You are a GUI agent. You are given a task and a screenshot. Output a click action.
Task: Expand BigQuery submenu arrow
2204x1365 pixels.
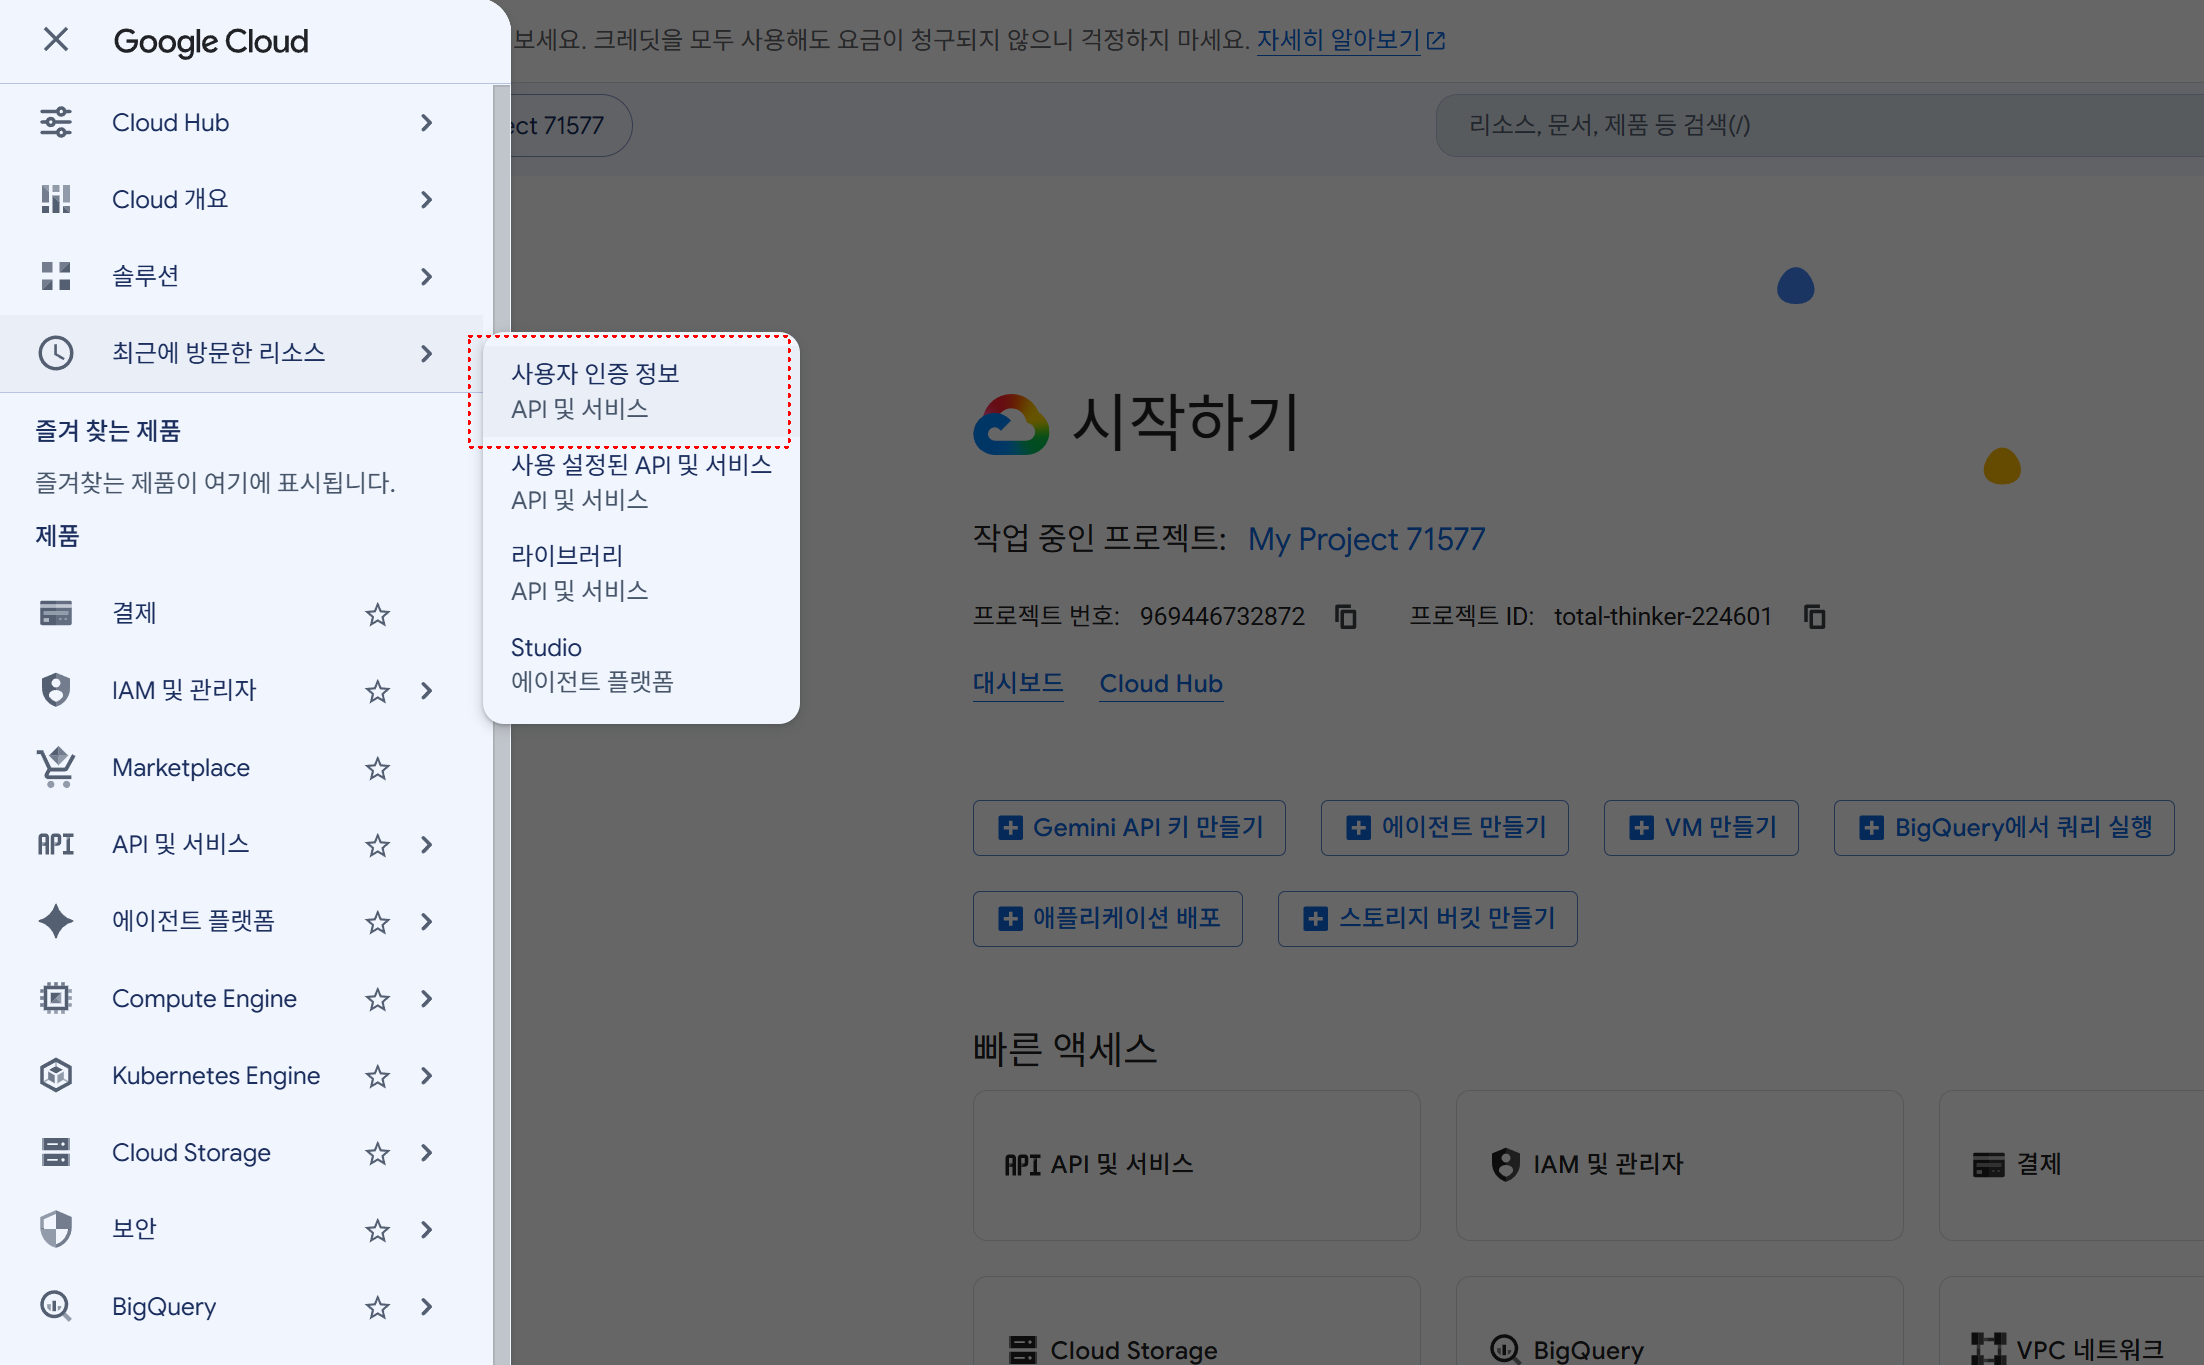pyautogui.click(x=427, y=1307)
